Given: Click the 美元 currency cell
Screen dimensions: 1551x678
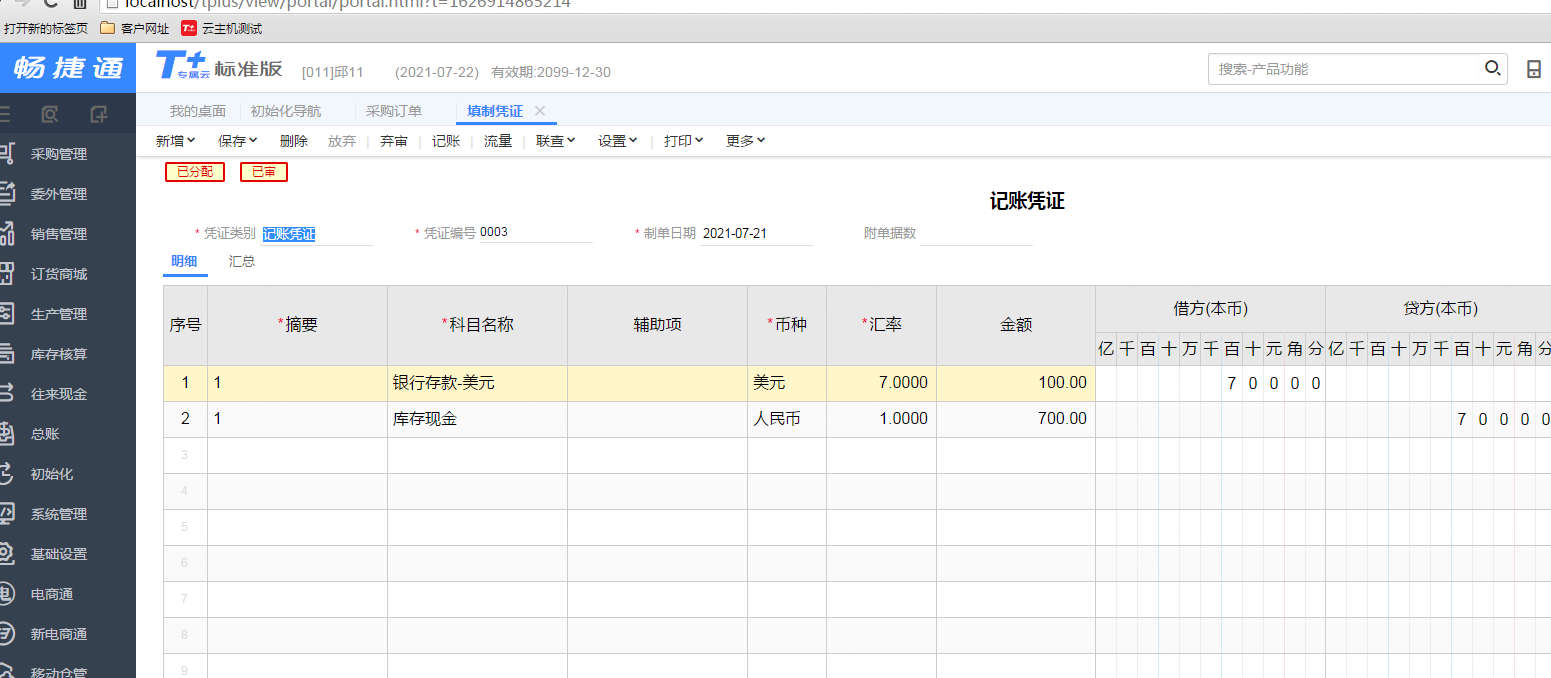Looking at the screenshot, I should pyautogui.click(x=787, y=383).
